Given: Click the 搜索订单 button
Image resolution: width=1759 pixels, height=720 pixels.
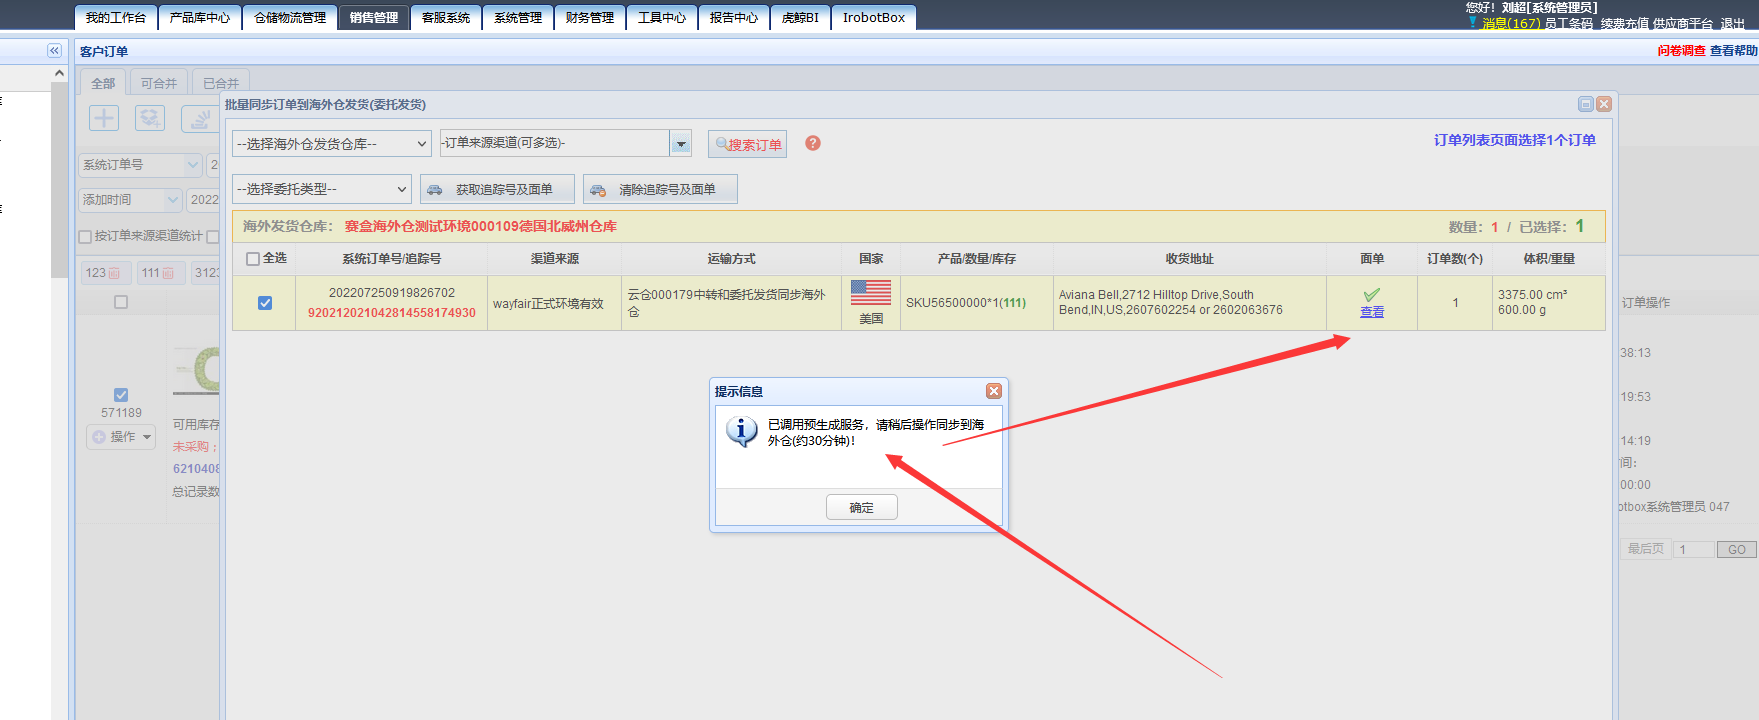Looking at the screenshot, I should [x=748, y=144].
